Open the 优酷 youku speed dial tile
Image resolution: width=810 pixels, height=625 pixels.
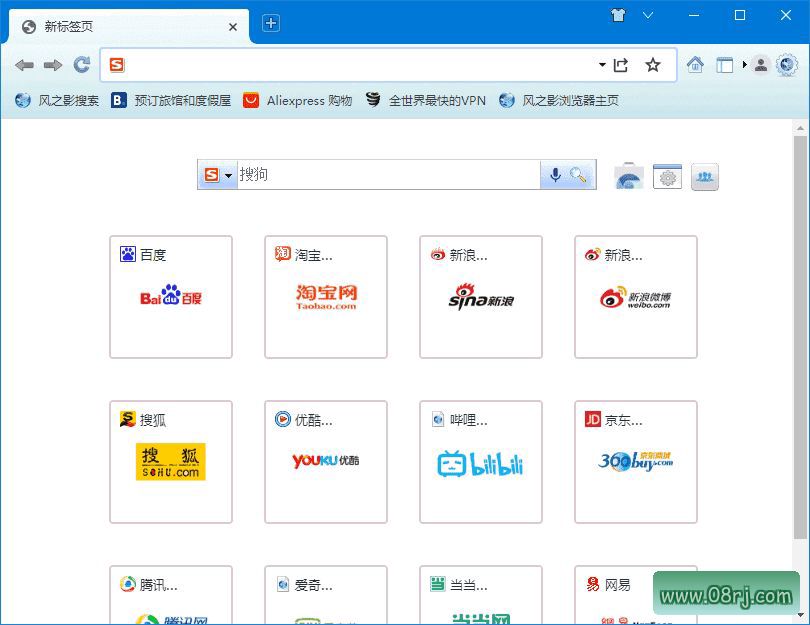tap(326, 462)
